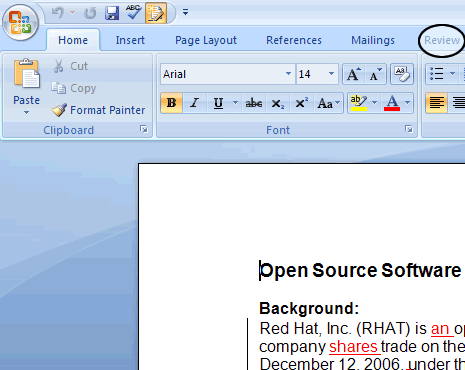
Task: Click the font size box showing 14
Action: pos(312,74)
